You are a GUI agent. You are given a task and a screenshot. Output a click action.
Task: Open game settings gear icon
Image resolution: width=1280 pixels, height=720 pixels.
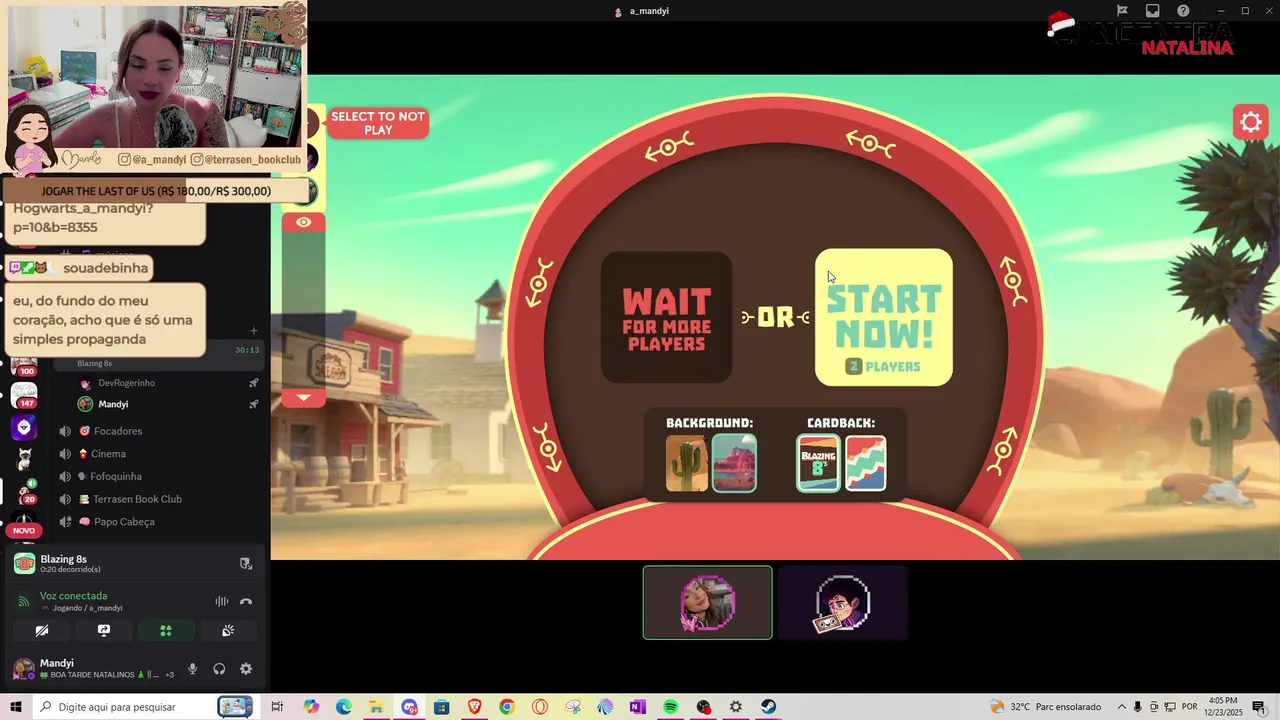(x=1251, y=123)
